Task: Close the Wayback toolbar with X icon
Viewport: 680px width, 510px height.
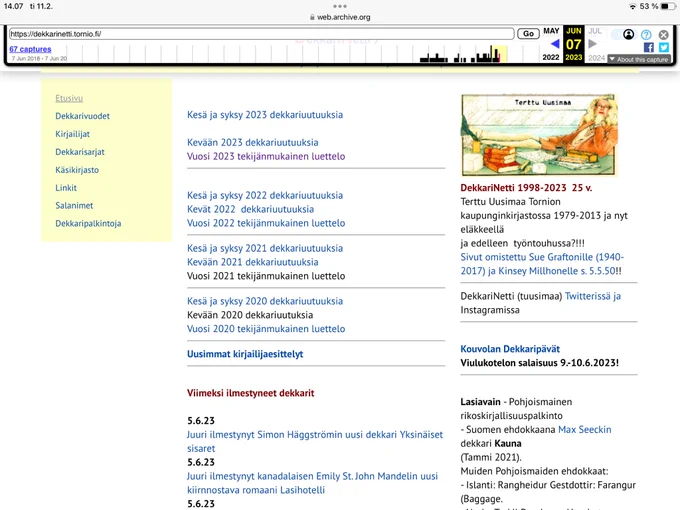Action: (x=664, y=35)
